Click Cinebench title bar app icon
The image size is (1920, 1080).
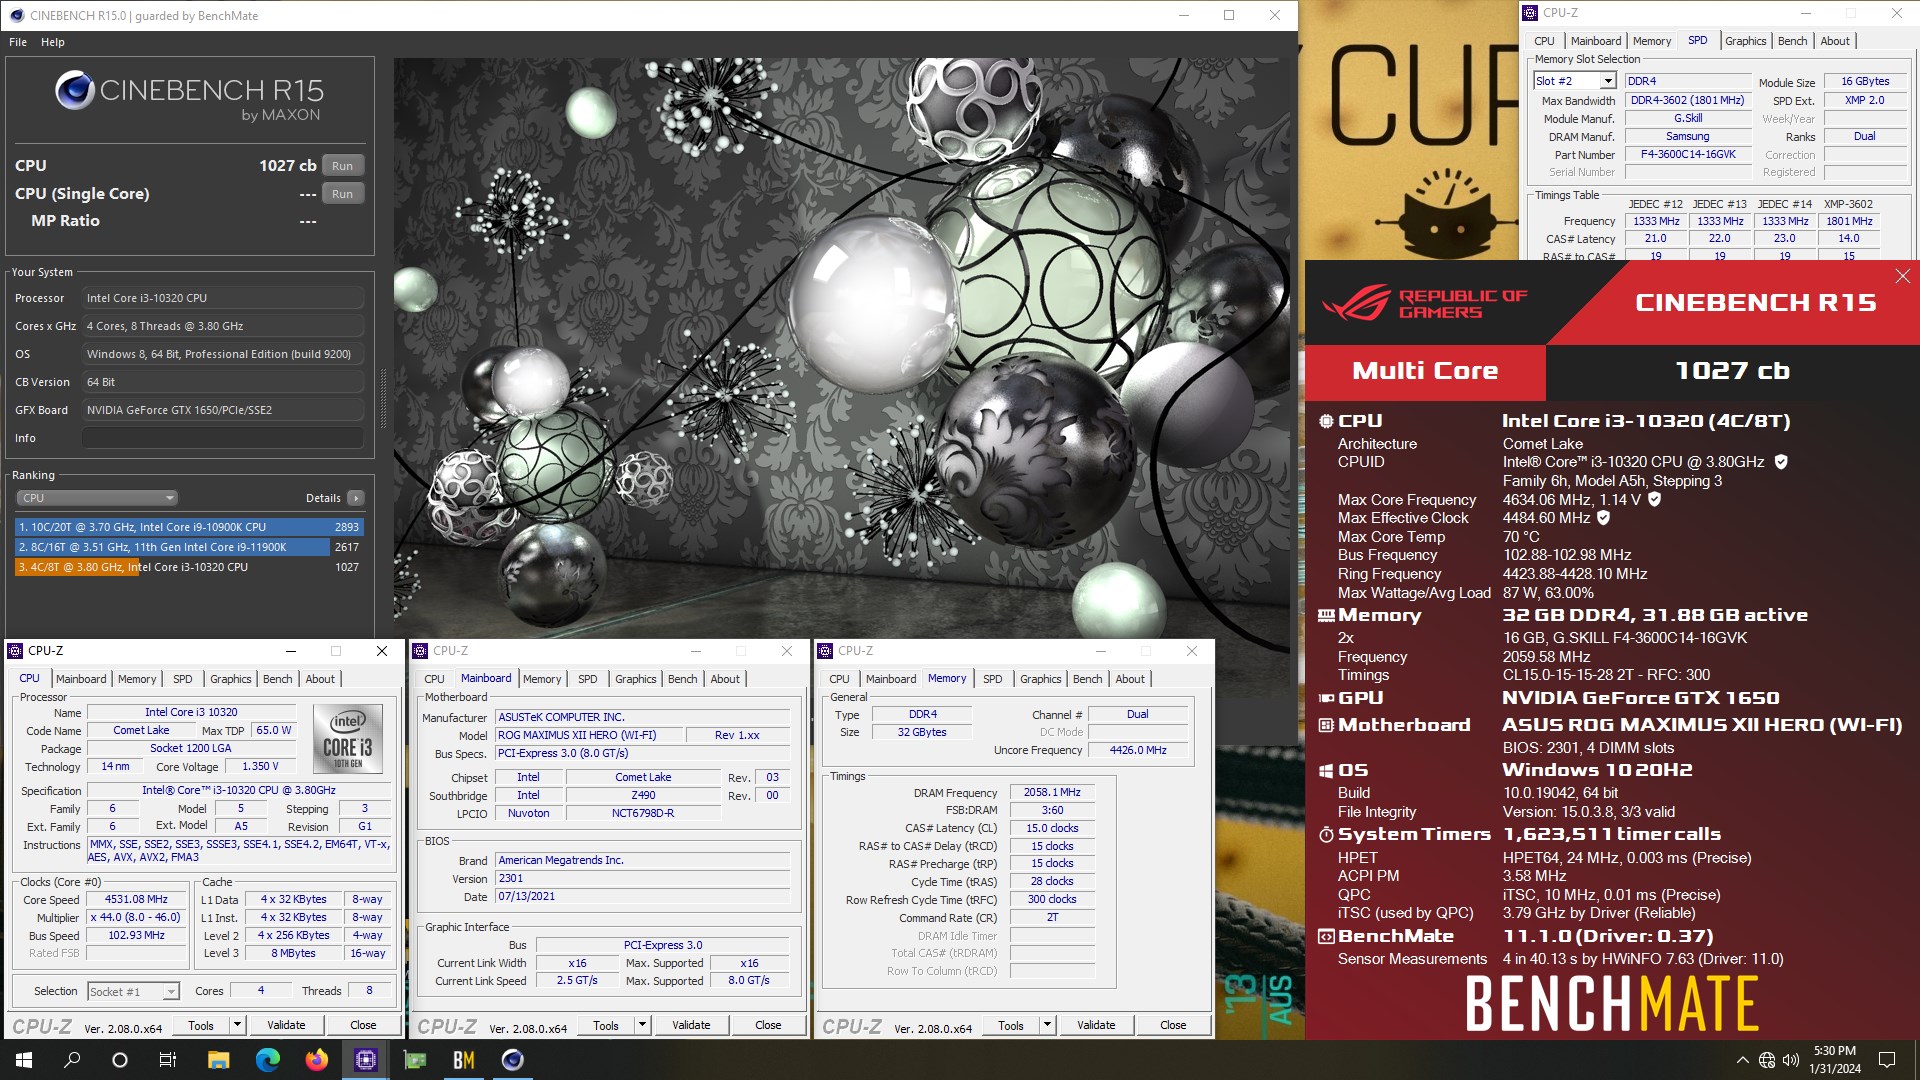pyautogui.click(x=16, y=15)
